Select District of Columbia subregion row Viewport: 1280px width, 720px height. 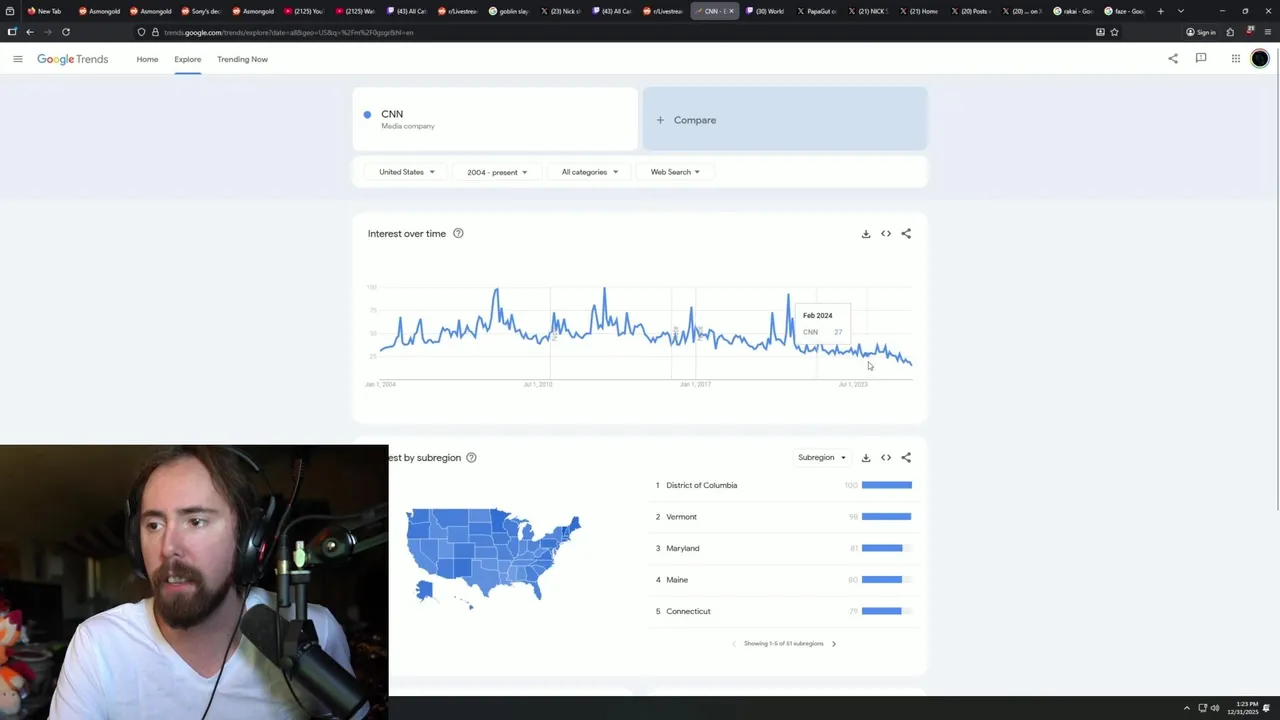click(x=784, y=485)
